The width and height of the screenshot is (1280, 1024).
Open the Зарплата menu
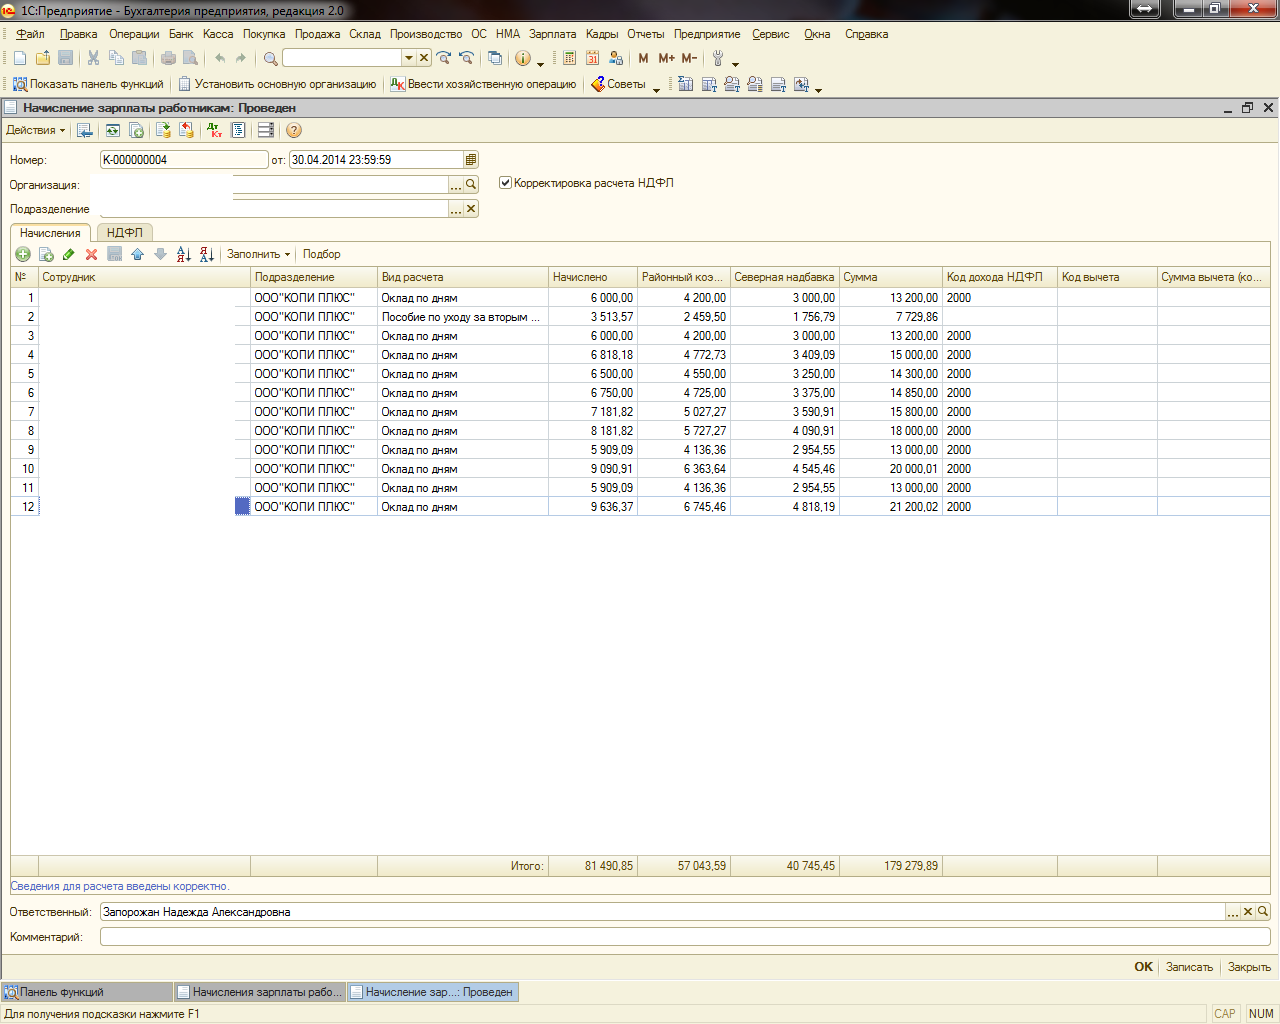[552, 34]
